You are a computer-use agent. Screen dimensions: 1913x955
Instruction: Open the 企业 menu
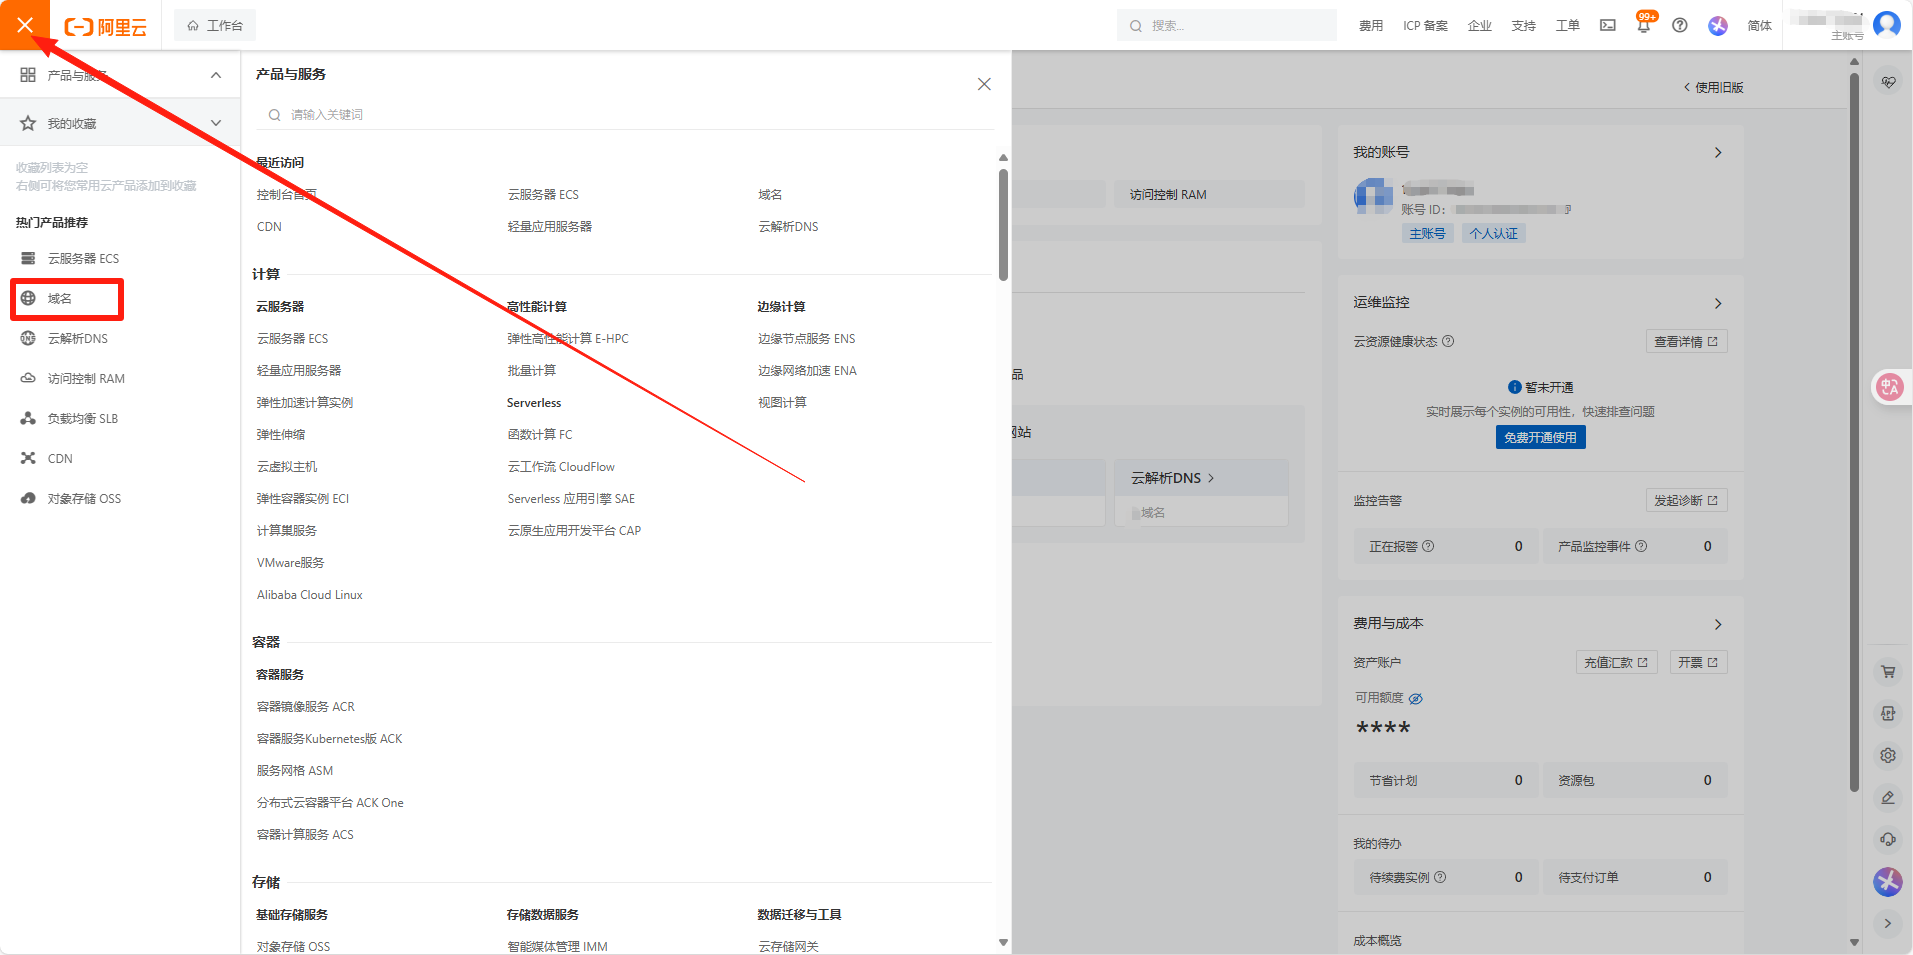point(1479,26)
